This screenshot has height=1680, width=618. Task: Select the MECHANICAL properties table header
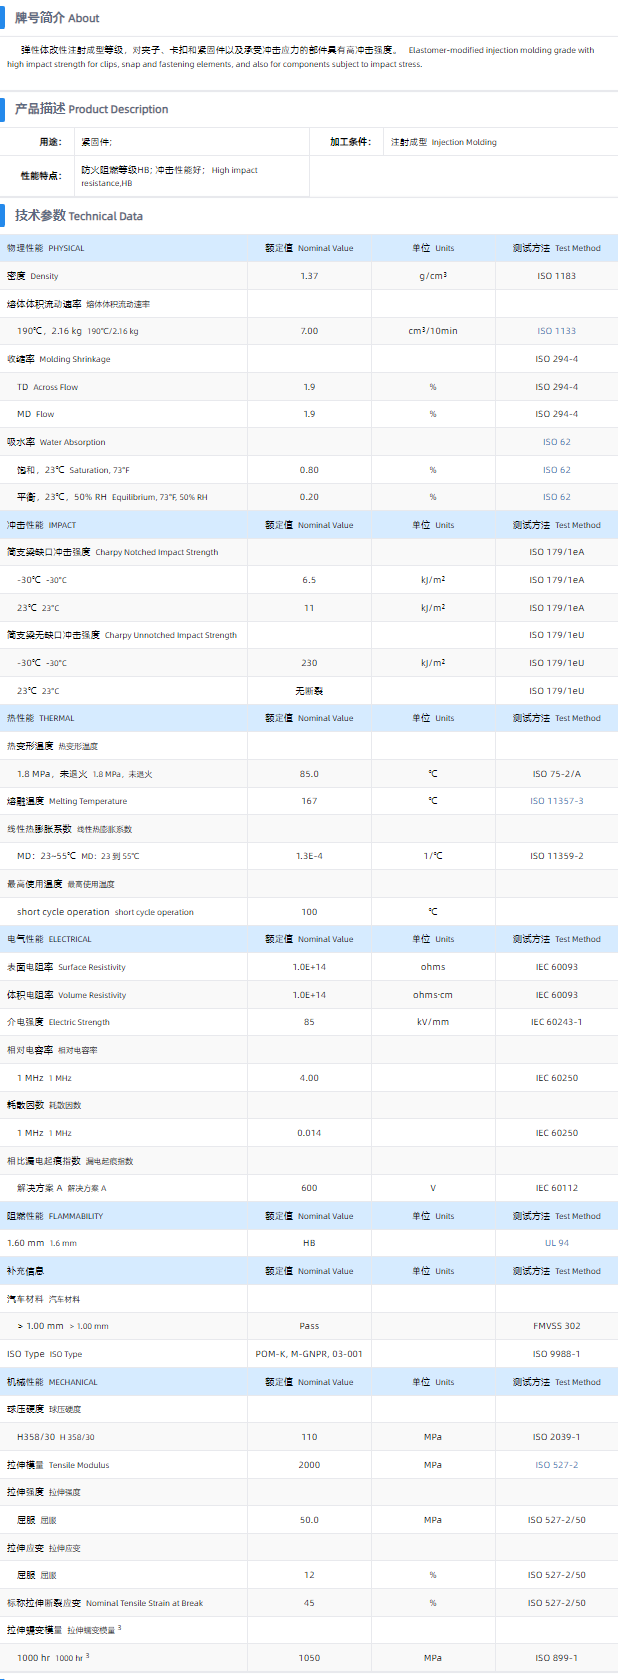pyautogui.click(x=52, y=1382)
